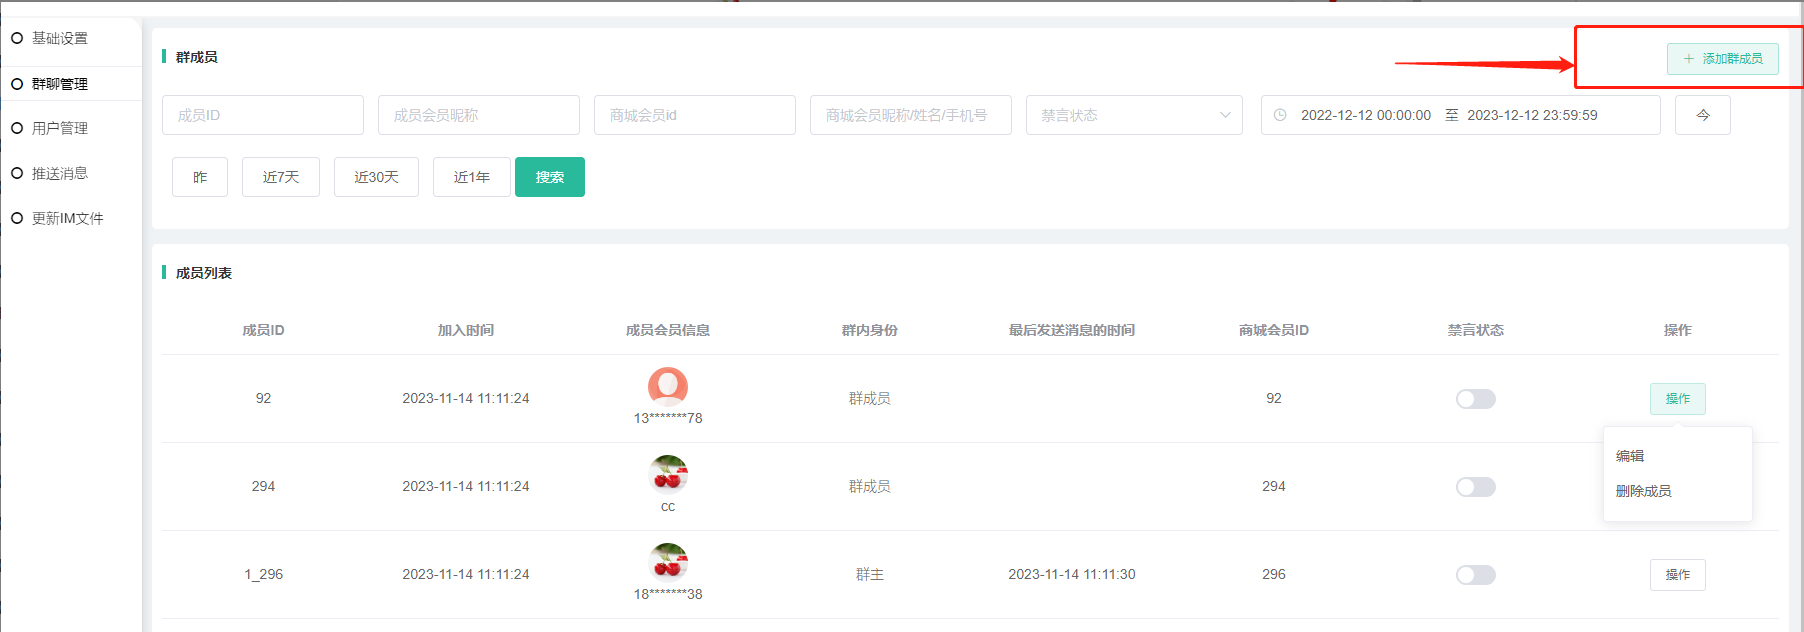Select the 近7天 quick date filter

coord(281,177)
